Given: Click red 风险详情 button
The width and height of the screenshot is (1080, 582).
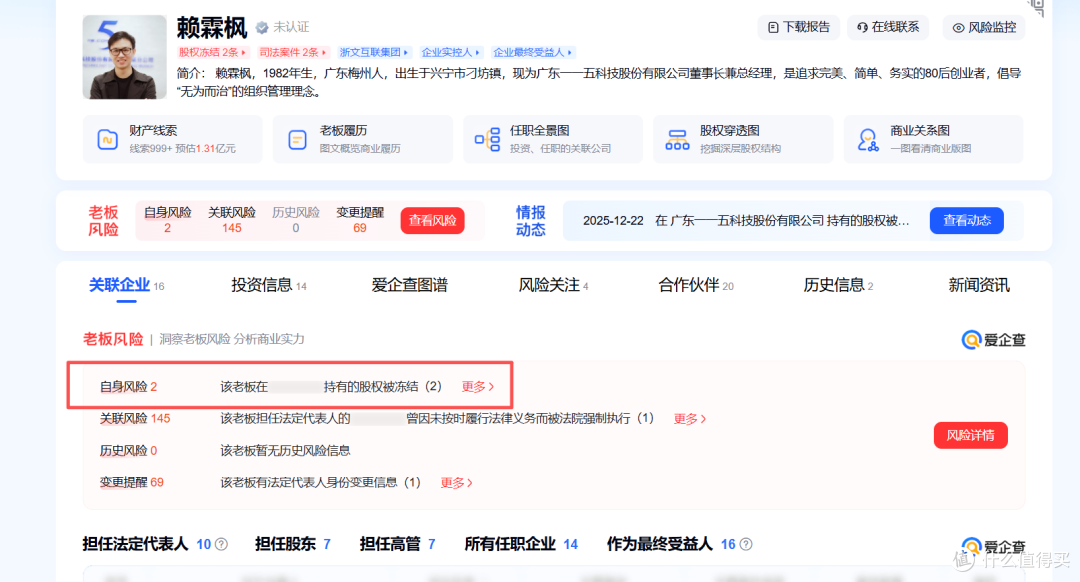Looking at the screenshot, I should (x=970, y=435).
